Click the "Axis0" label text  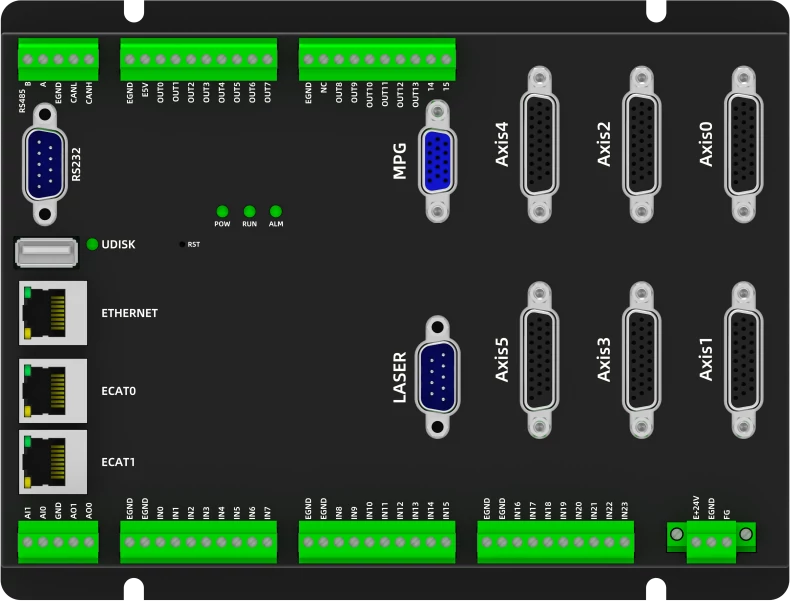[x=706, y=144]
